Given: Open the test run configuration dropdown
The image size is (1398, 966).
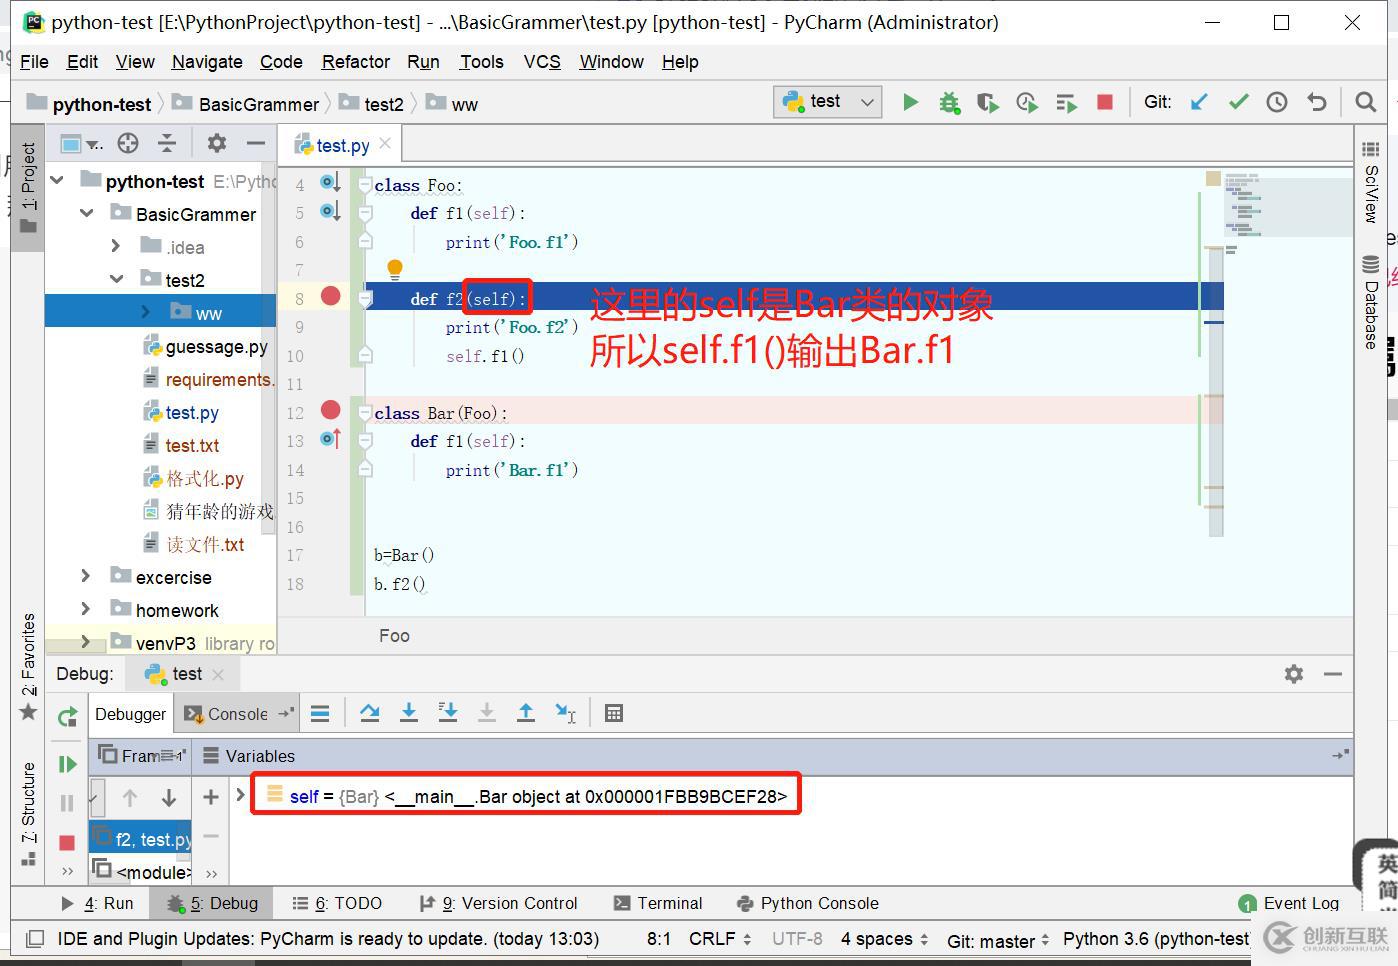Looking at the screenshot, I should pos(827,102).
